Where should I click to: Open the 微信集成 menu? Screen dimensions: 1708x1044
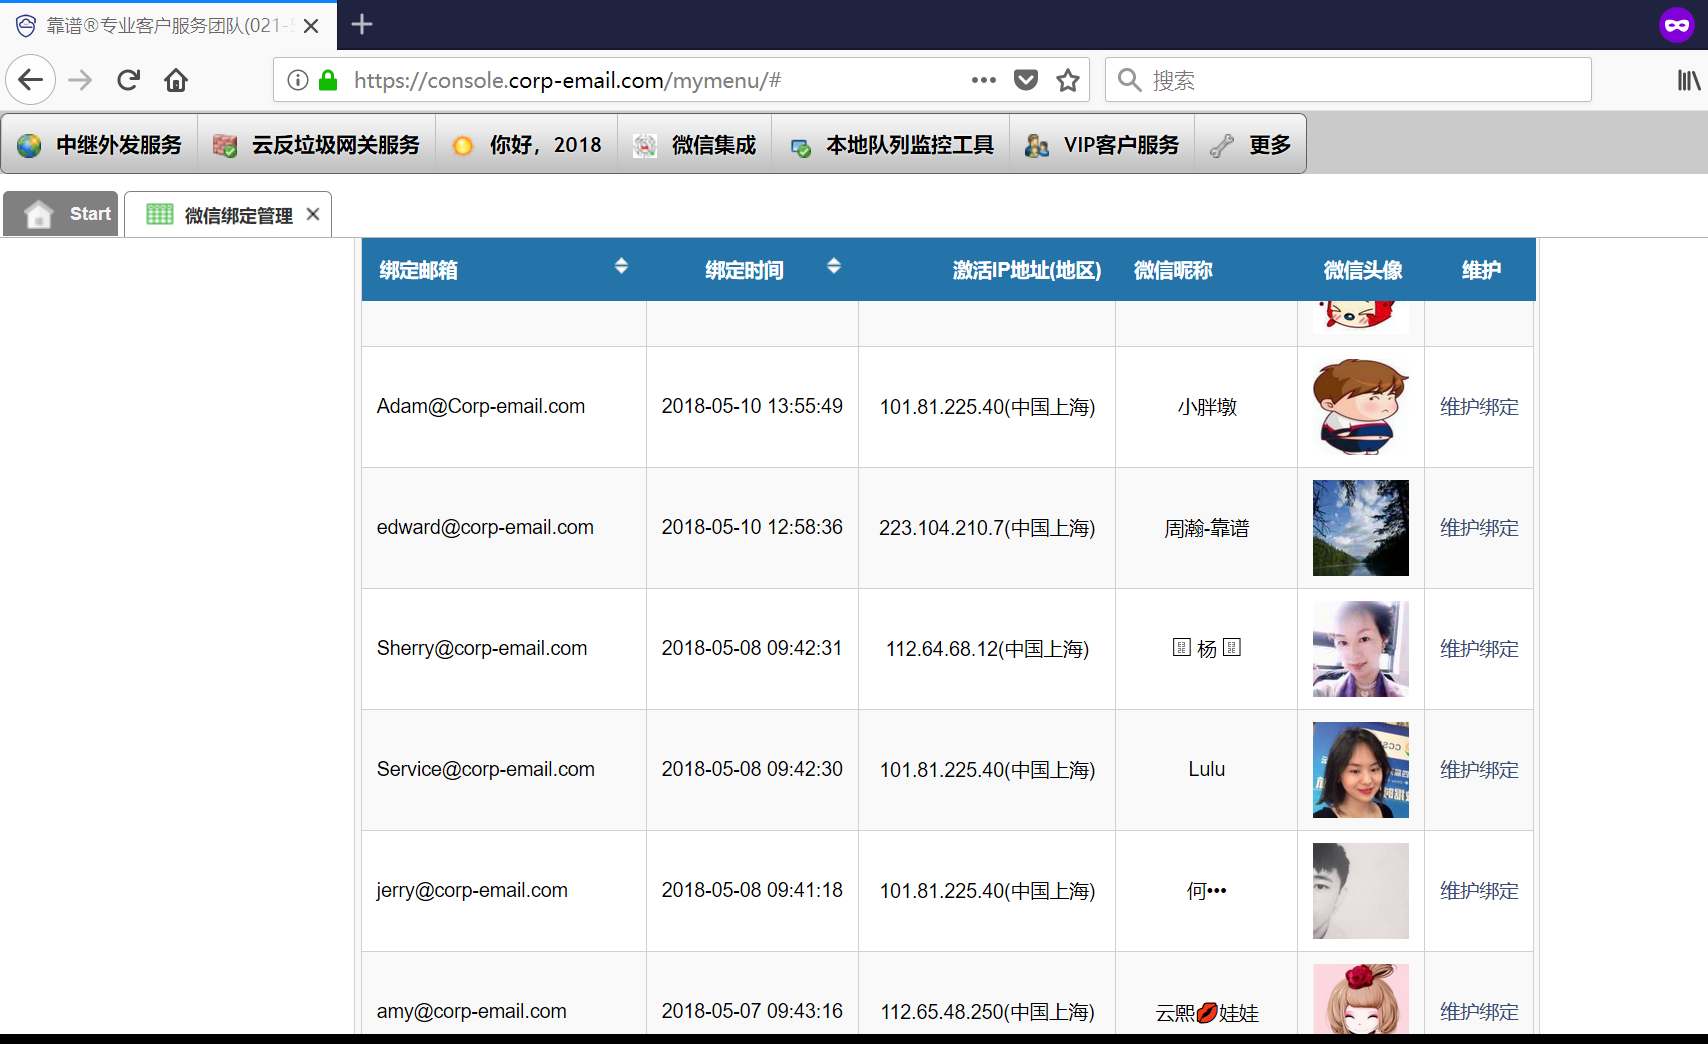pyautogui.click(x=695, y=145)
